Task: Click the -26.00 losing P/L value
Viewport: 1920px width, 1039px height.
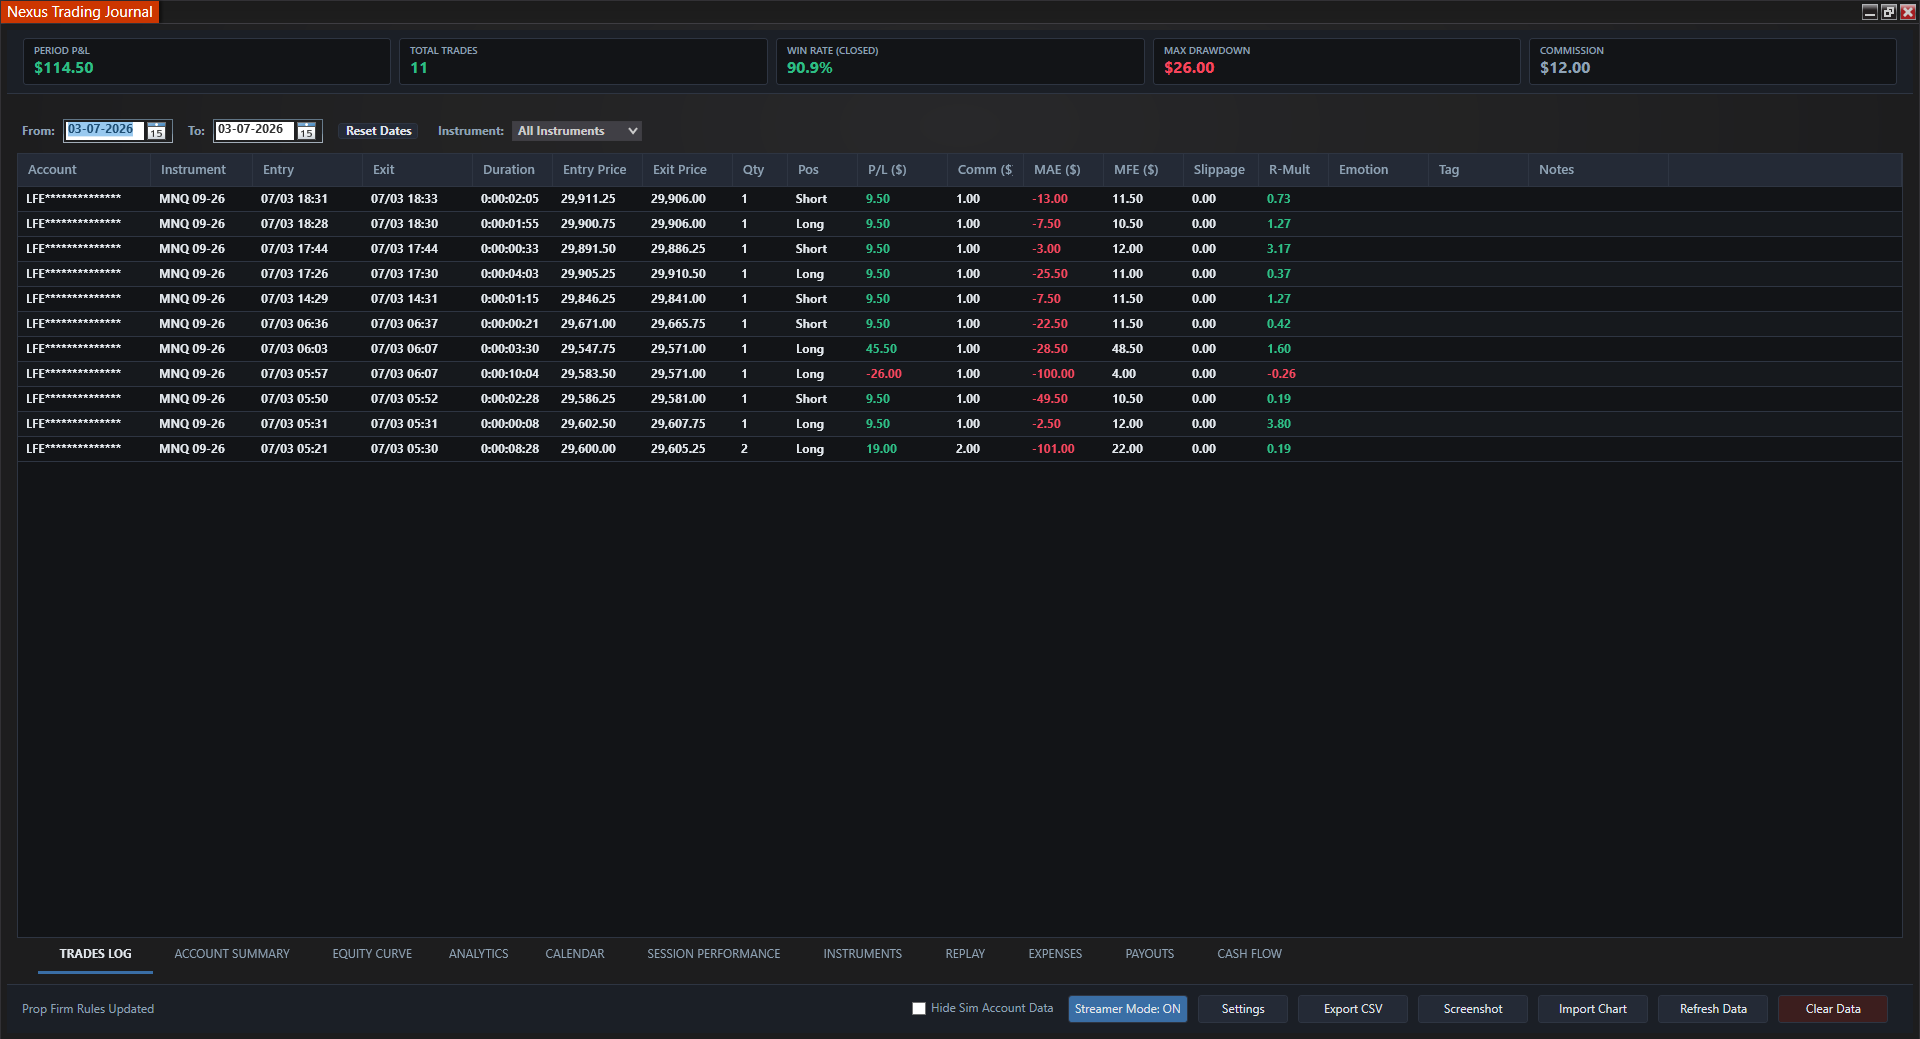Action: click(x=884, y=374)
